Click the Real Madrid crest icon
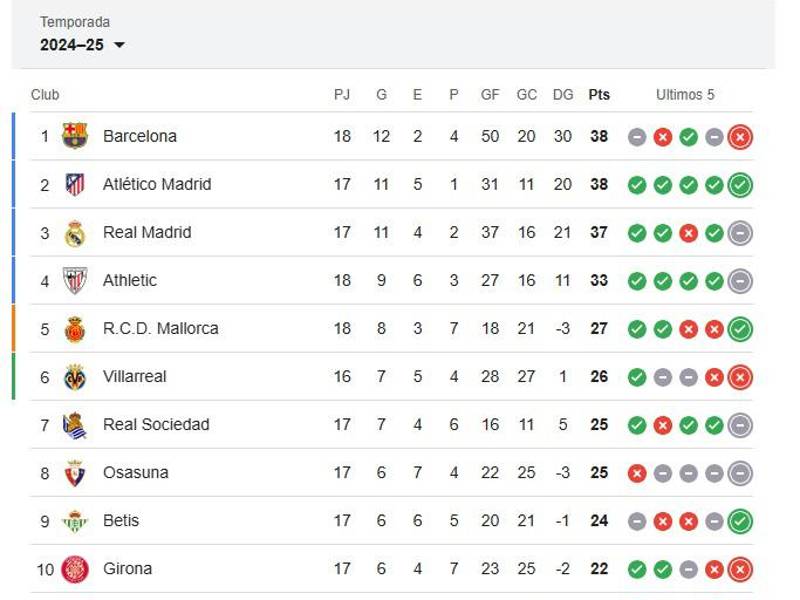 coord(76,232)
